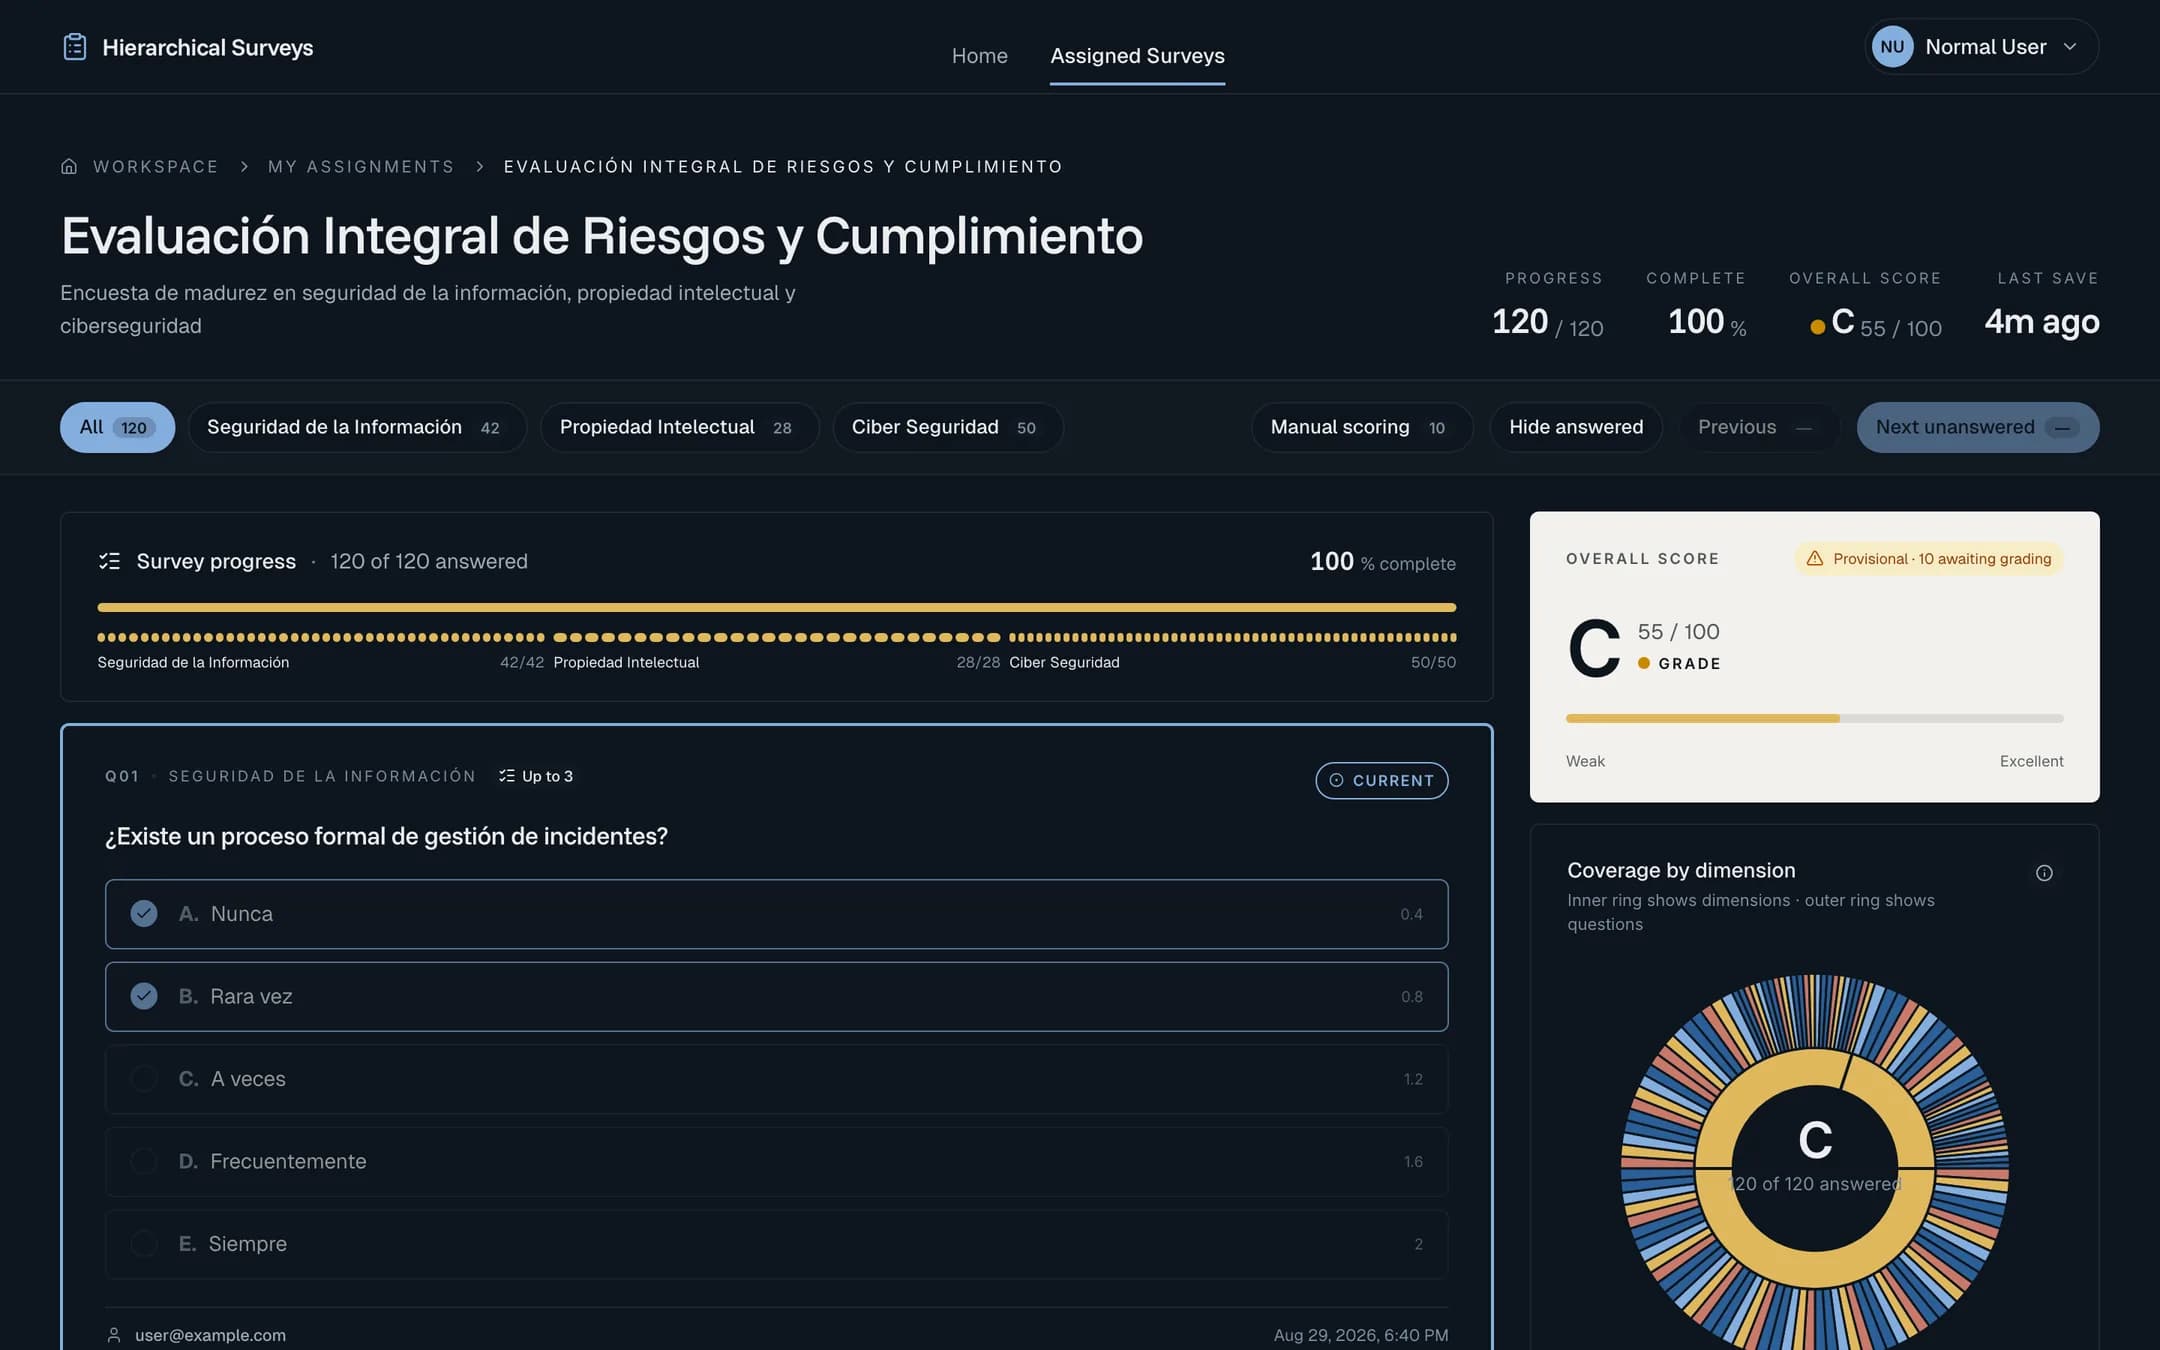The width and height of the screenshot is (2160, 1350).
Task: Open the Assigned Surveys nav tab
Action: (1137, 56)
